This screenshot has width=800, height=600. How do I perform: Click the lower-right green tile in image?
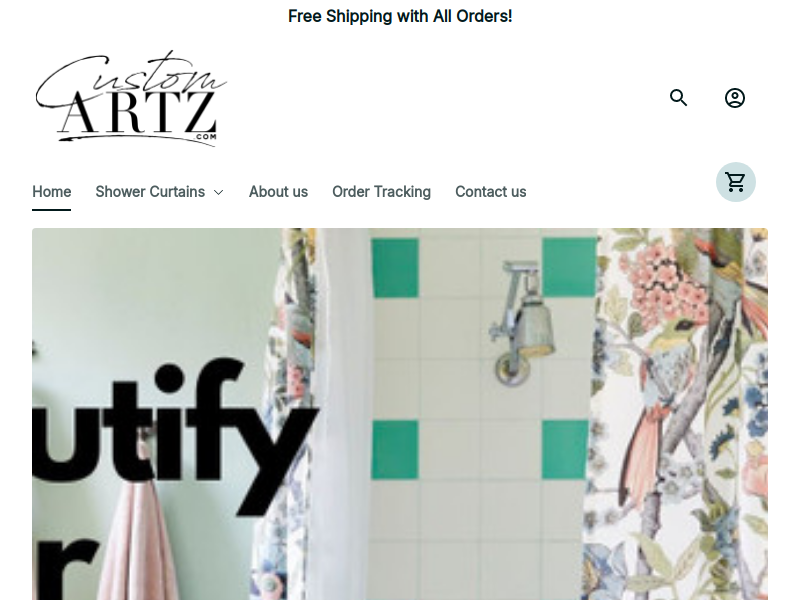coord(564,449)
